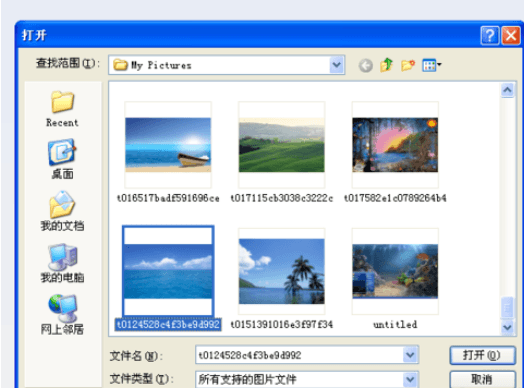Open My Documents (我的文档) shortcut
The height and width of the screenshot is (388, 524).
(x=62, y=211)
